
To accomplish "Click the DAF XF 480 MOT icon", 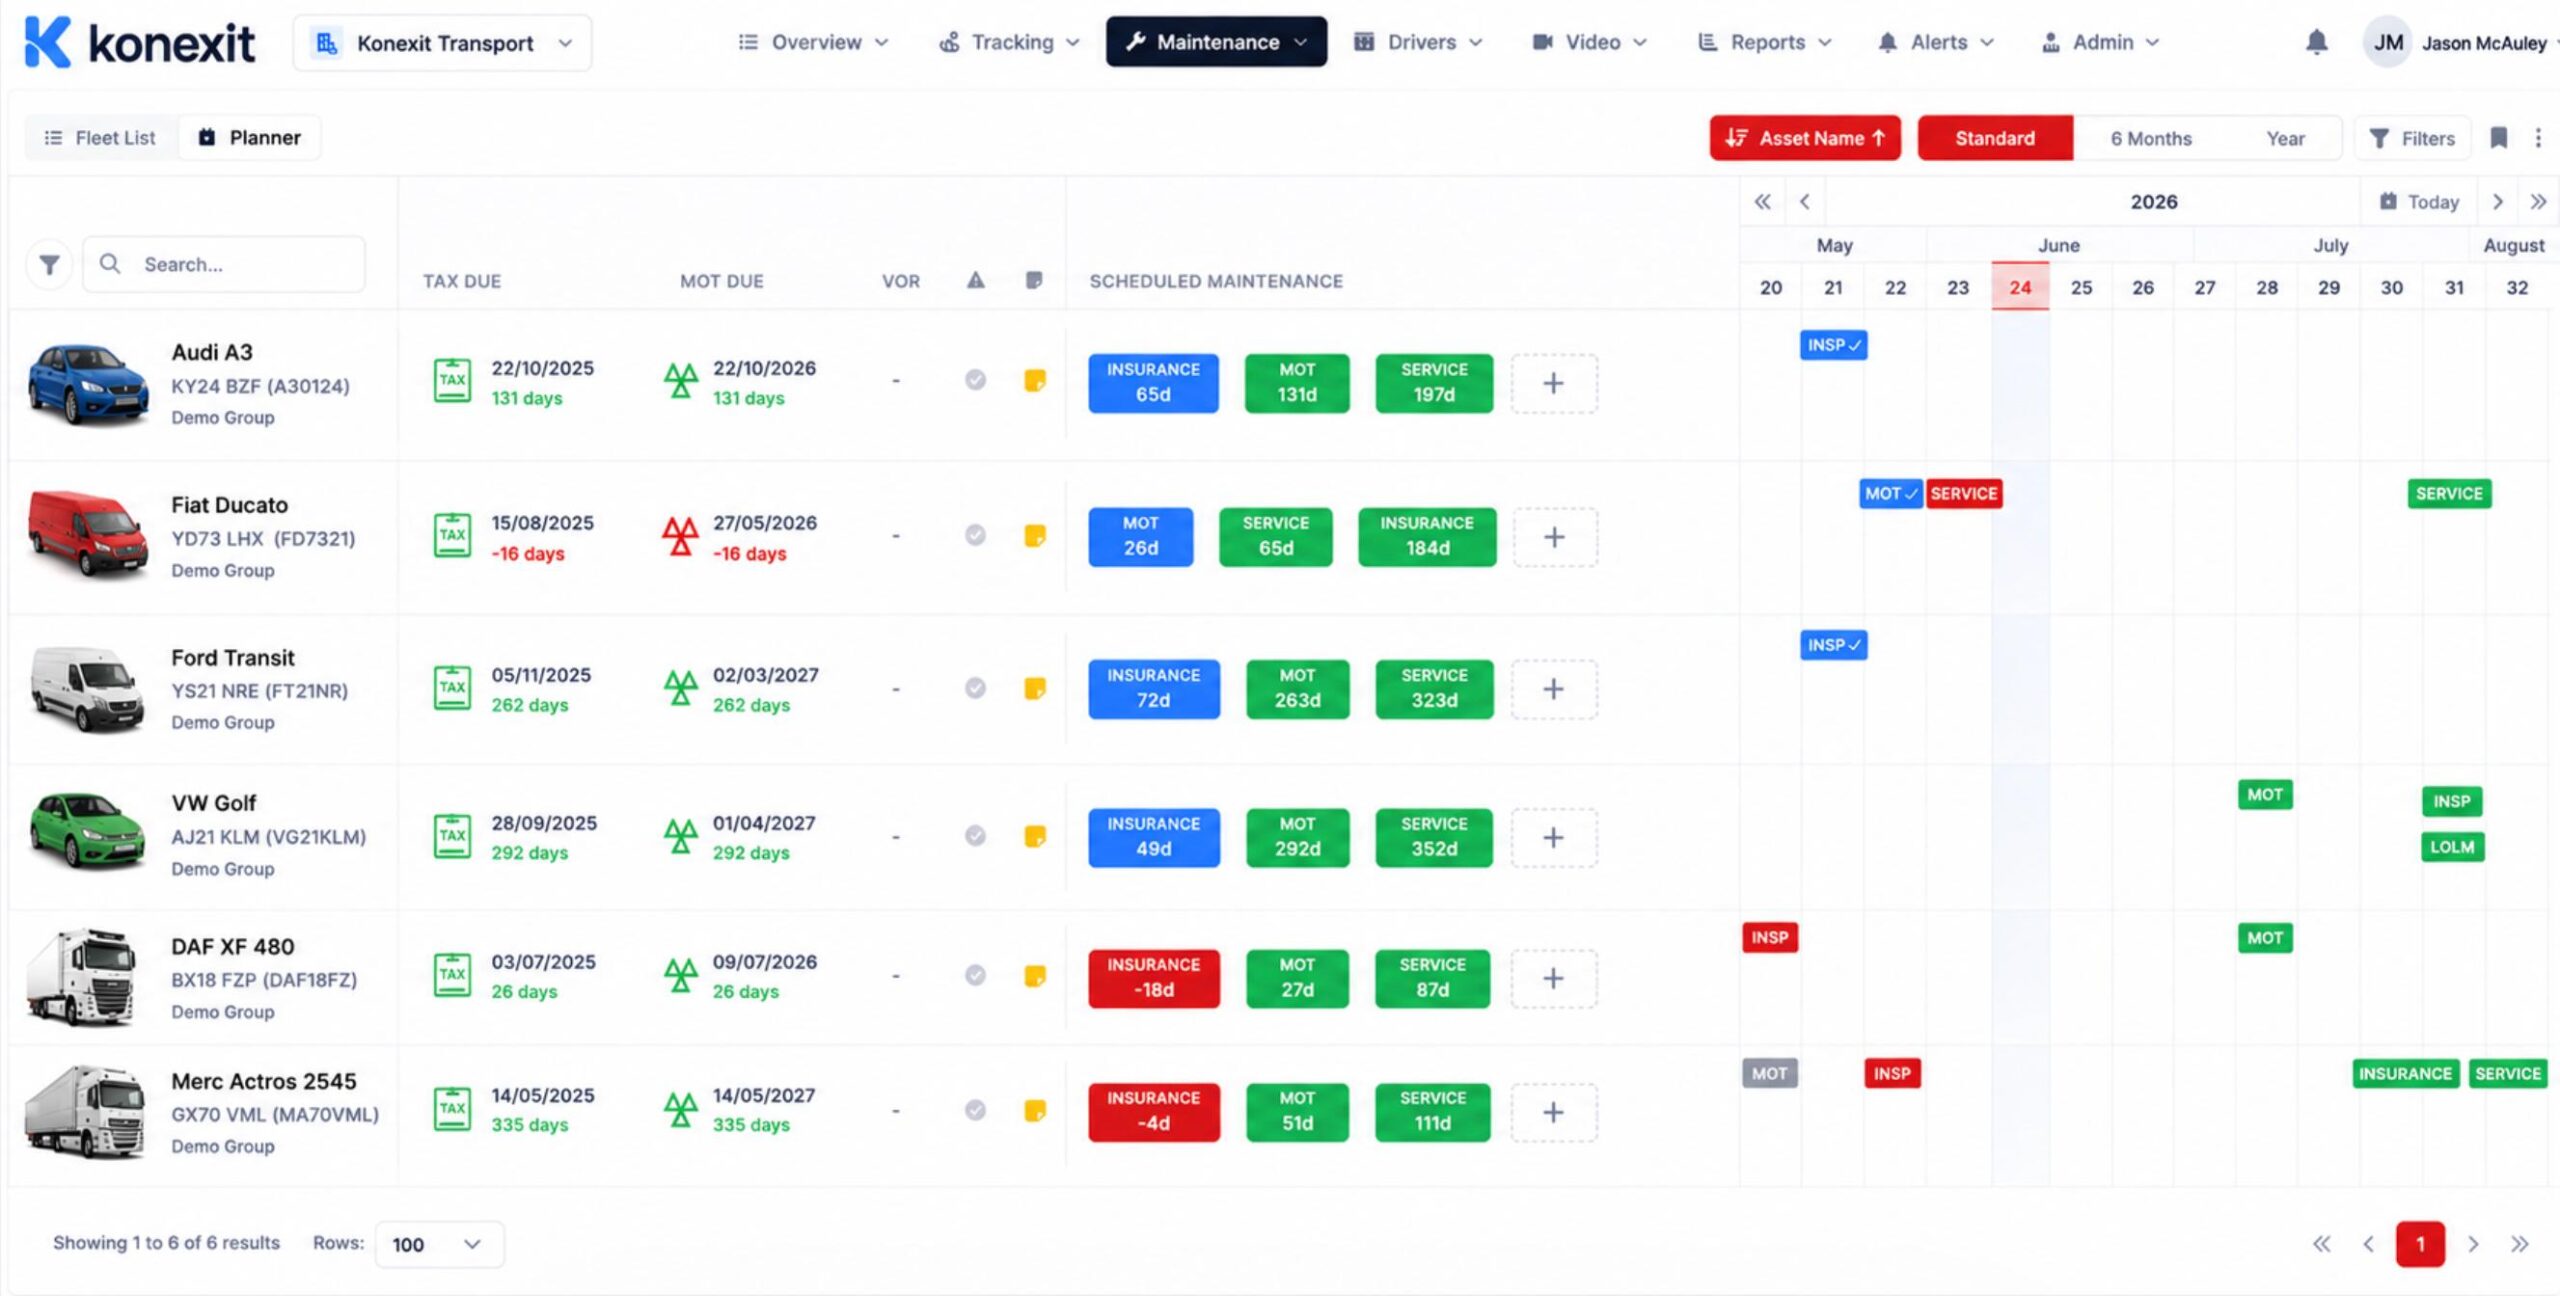I will point(680,974).
